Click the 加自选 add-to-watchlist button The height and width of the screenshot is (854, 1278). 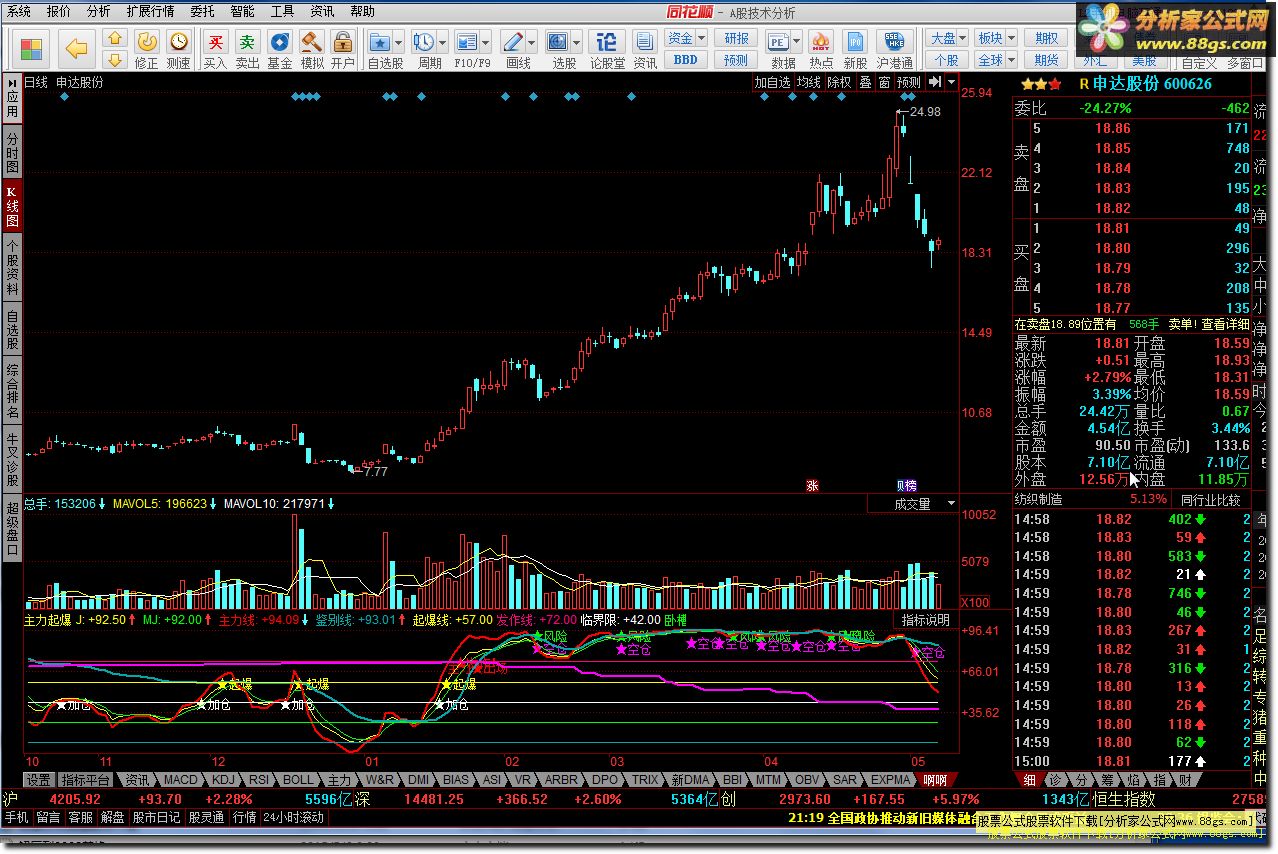click(772, 82)
